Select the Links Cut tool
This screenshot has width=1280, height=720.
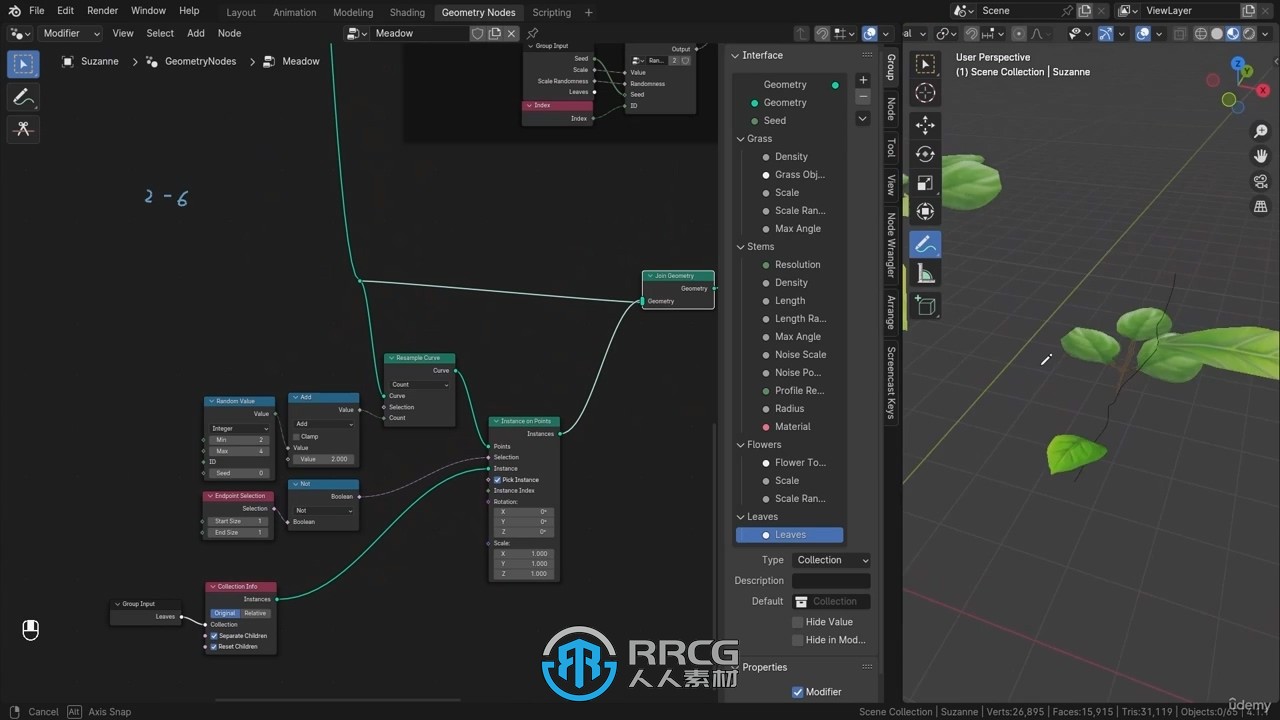point(24,129)
